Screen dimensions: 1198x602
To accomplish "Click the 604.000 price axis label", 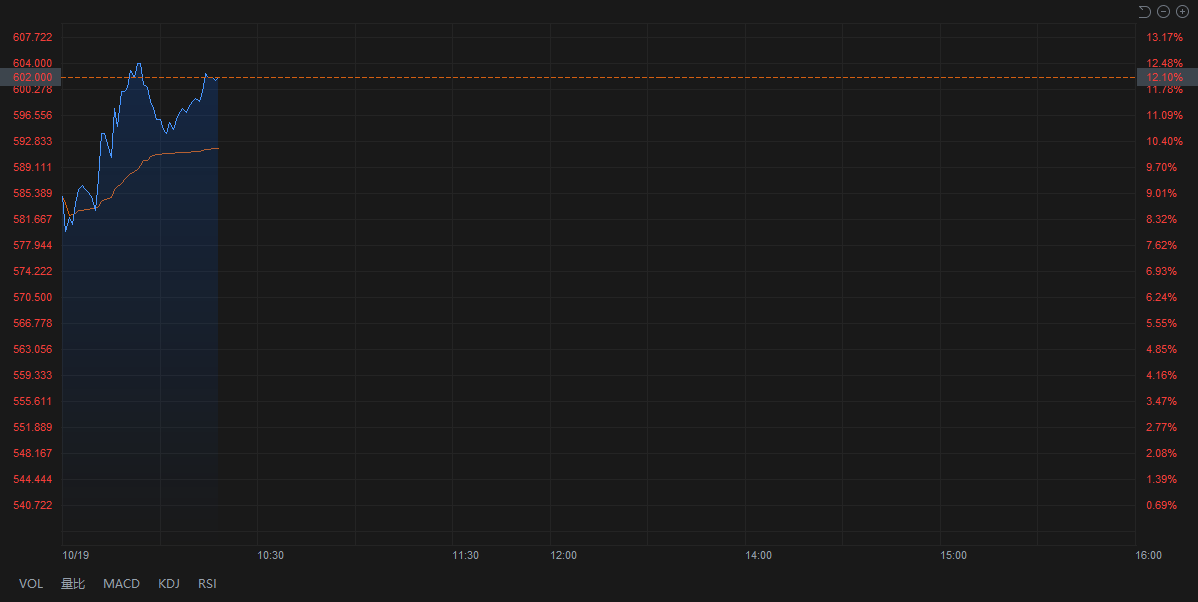I will [33, 63].
